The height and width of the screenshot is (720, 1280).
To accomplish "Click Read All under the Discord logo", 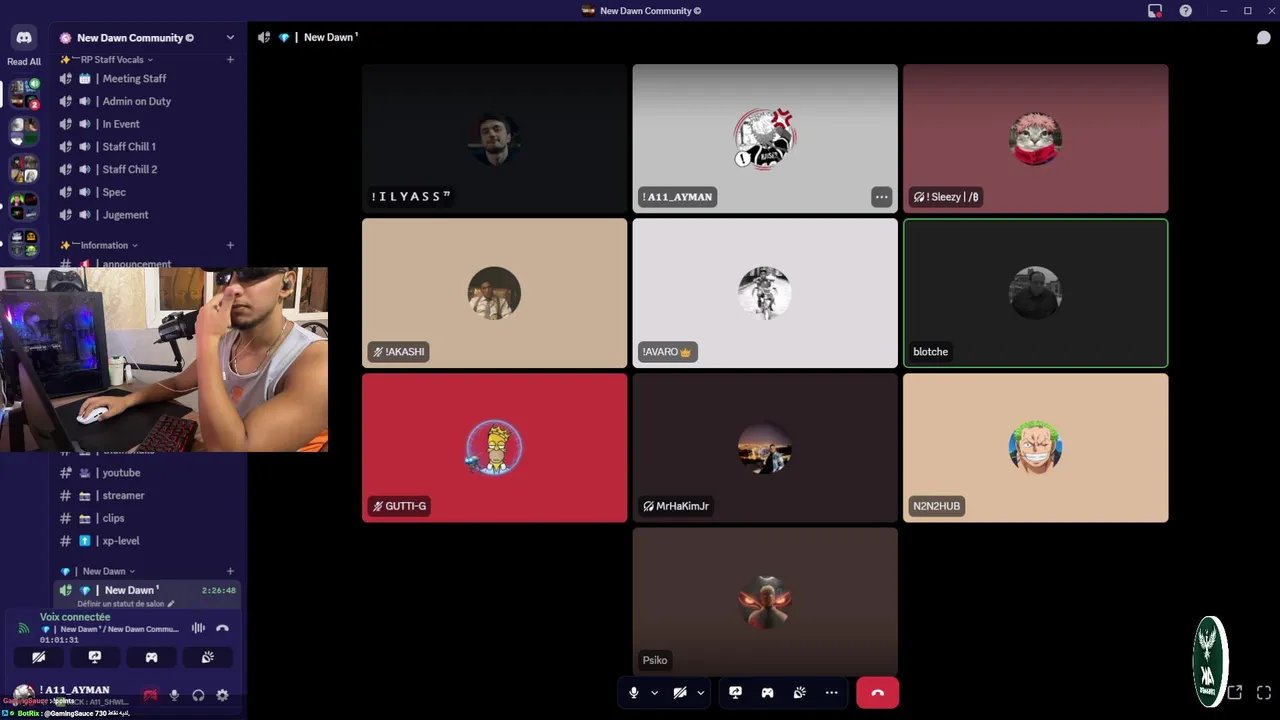I will tap(24, 62).
